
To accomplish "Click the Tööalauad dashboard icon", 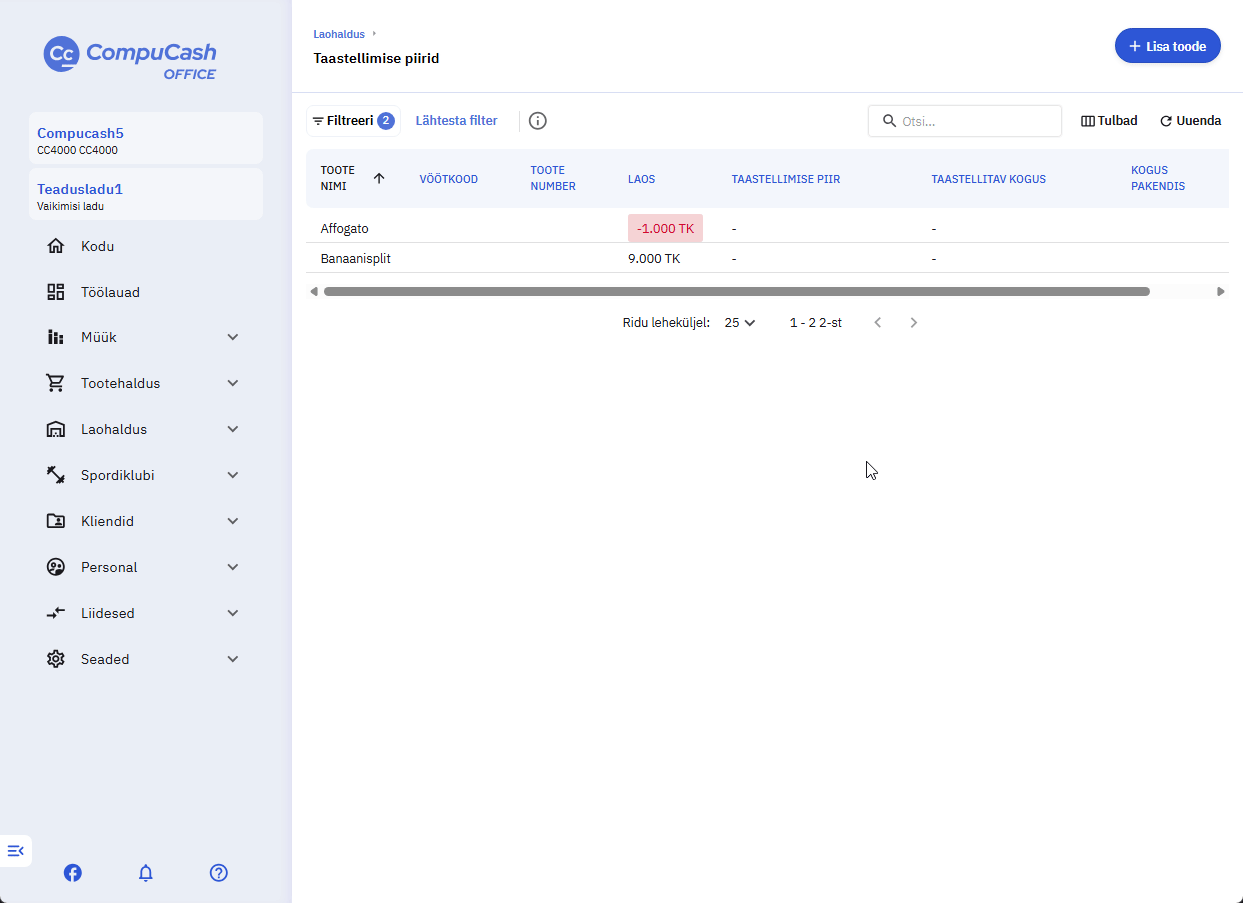I will pyautogui.click(x=56, y=292).
